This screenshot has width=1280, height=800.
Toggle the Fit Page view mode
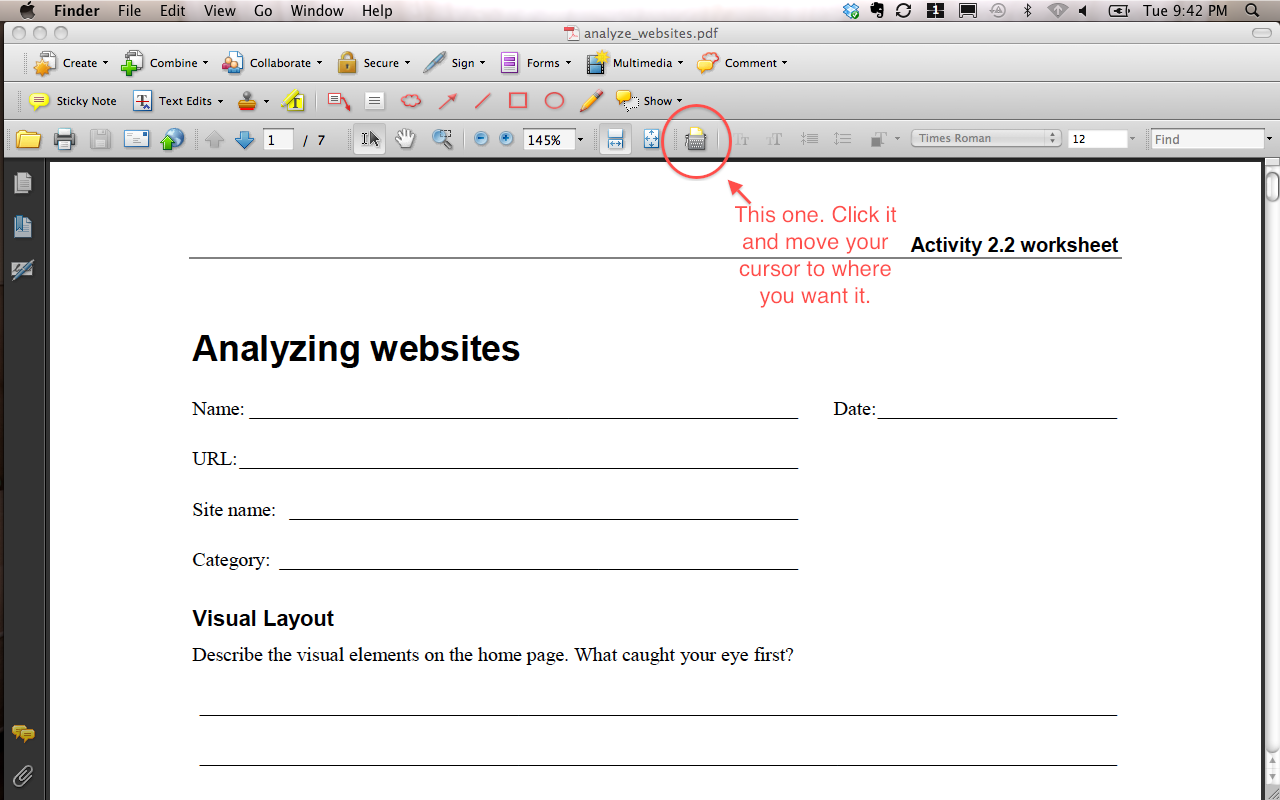(651, 139)
